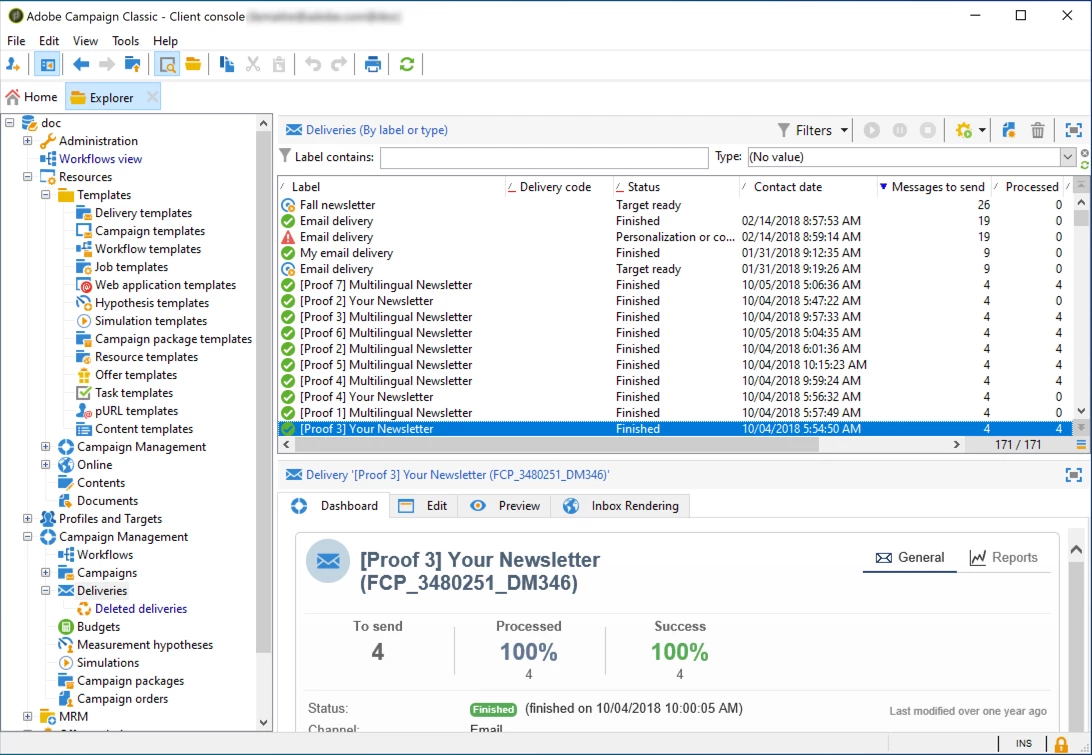Open the View menu

click(x=85, y=41)
